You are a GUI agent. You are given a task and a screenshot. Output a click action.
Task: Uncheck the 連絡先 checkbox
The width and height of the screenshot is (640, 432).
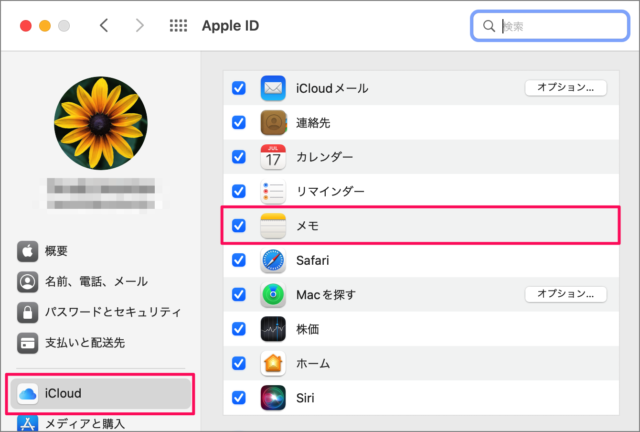[239, 122]
